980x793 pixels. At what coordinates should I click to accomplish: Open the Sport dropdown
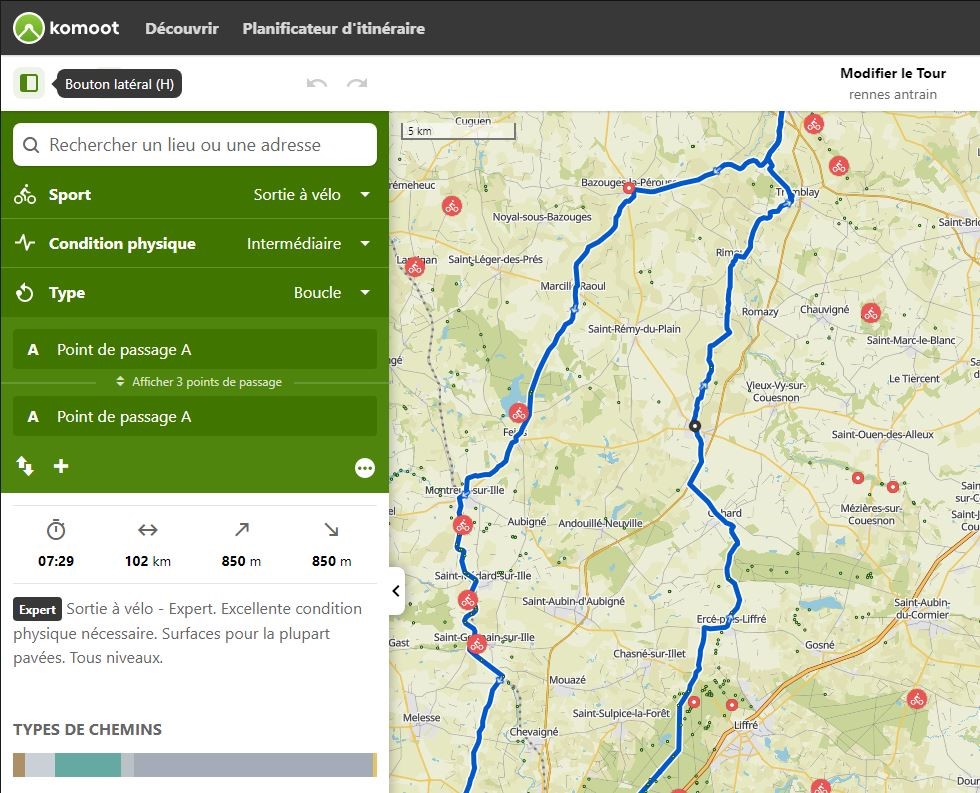coord(310,195)
